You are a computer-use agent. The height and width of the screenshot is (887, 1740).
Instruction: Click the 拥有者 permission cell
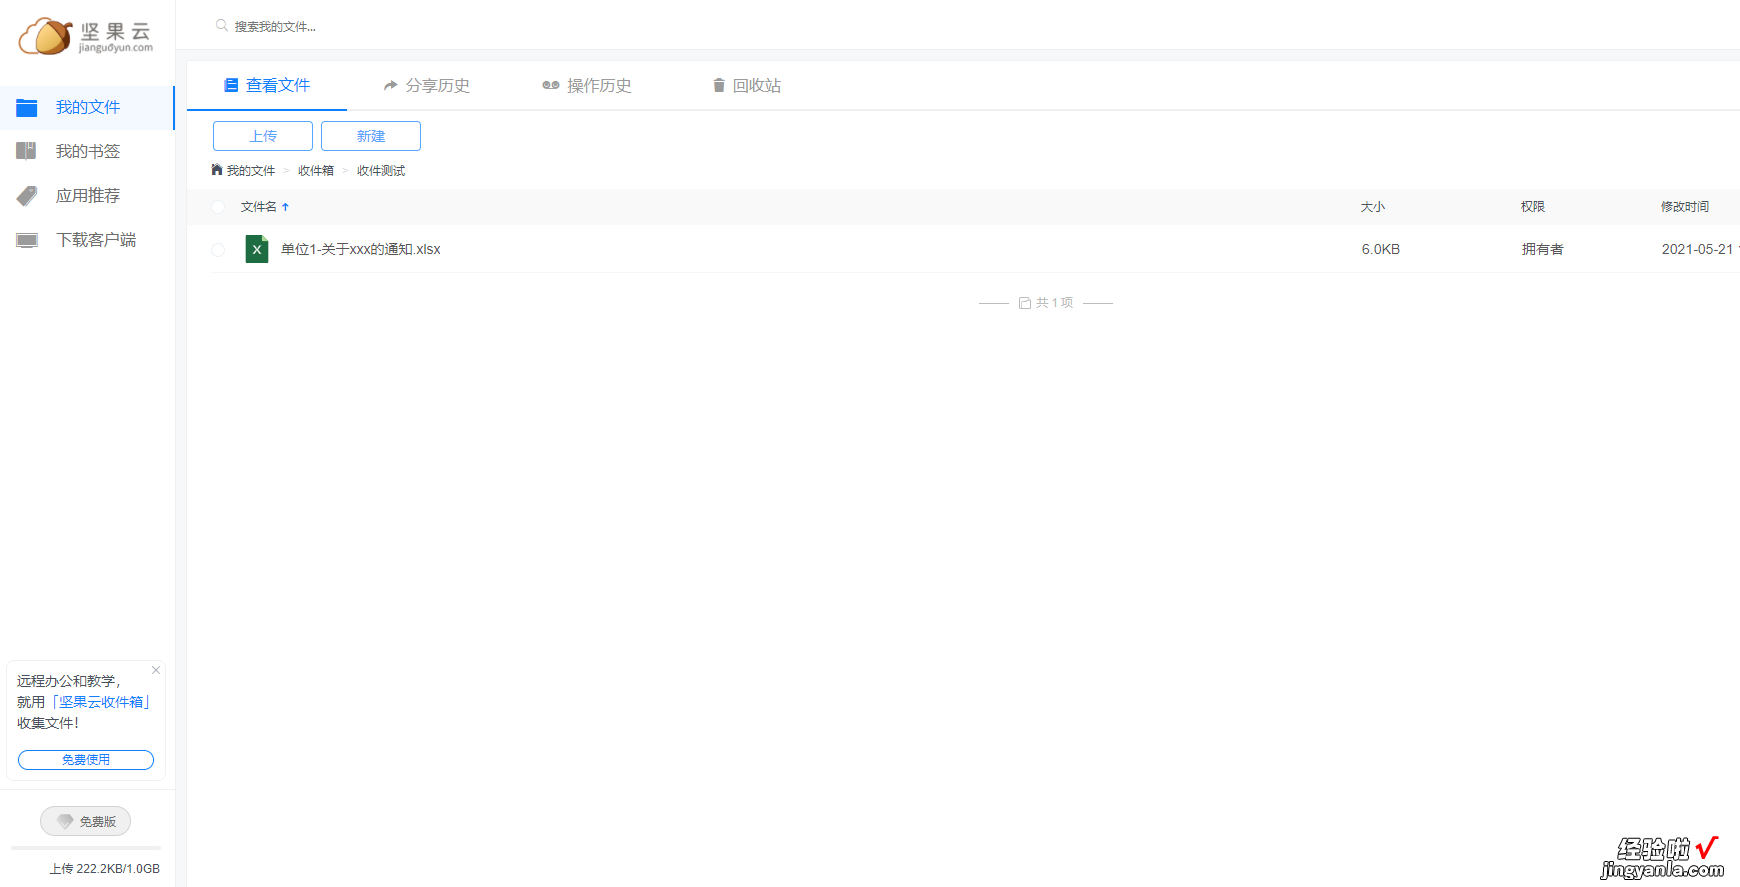(x=1543, y=249)
